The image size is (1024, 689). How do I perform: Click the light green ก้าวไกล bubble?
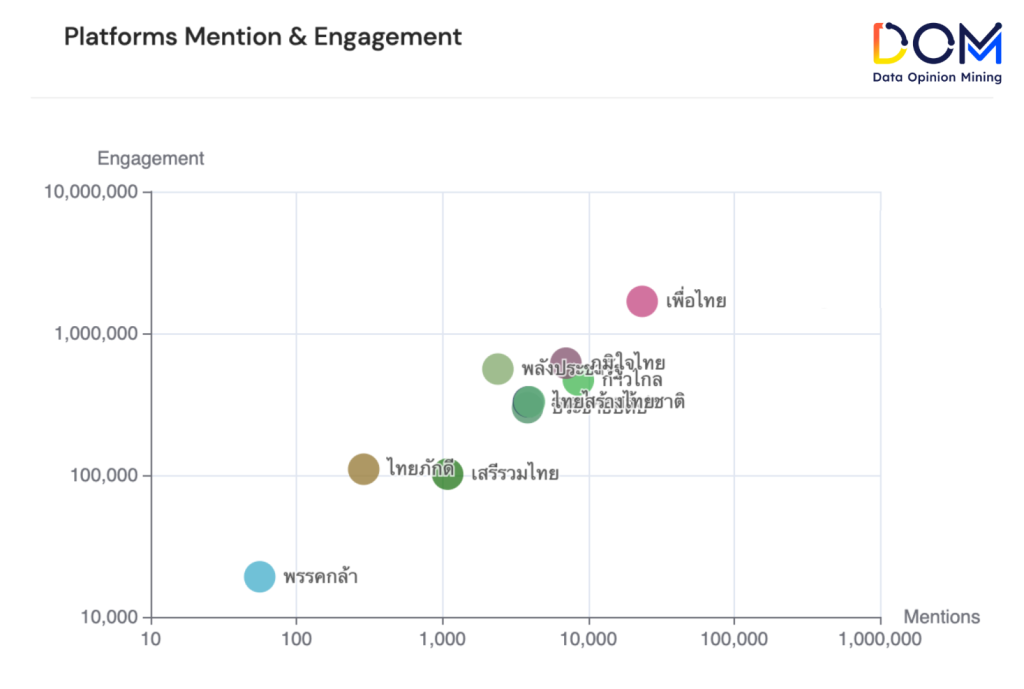tap(579, 381)
